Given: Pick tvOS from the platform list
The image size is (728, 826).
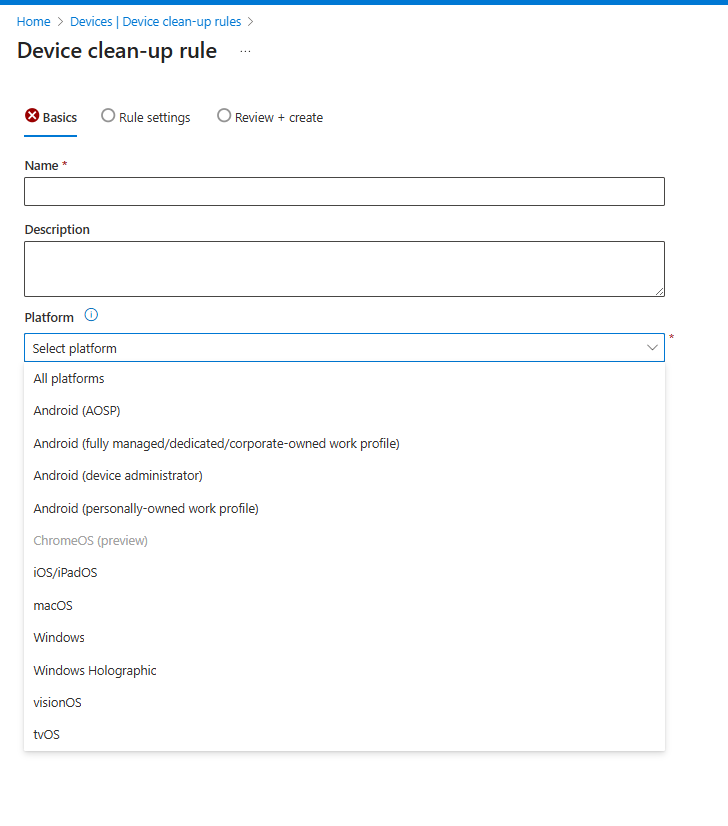Looking at the screenshot, I should [x=46, y=735].
